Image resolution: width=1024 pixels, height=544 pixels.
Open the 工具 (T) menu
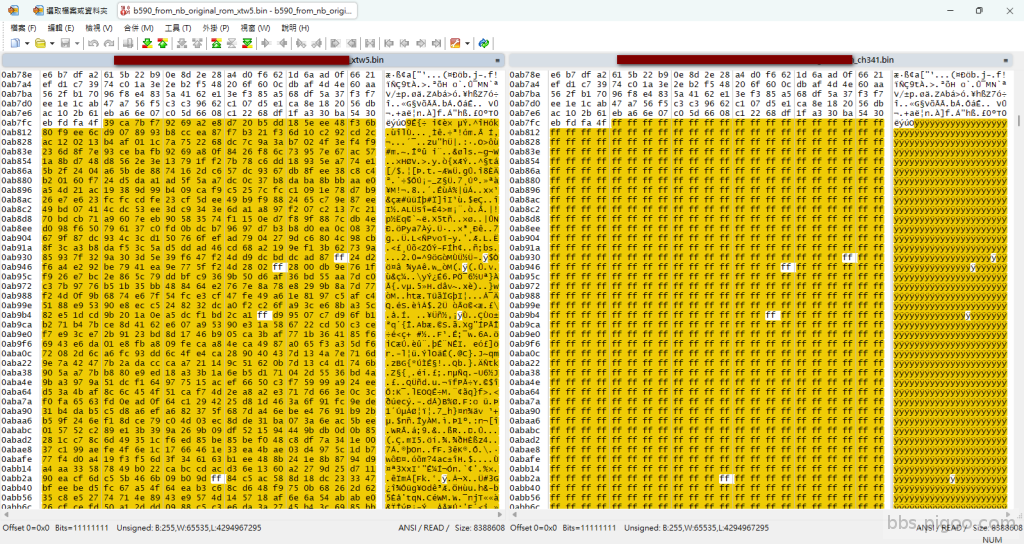[178, 28]
